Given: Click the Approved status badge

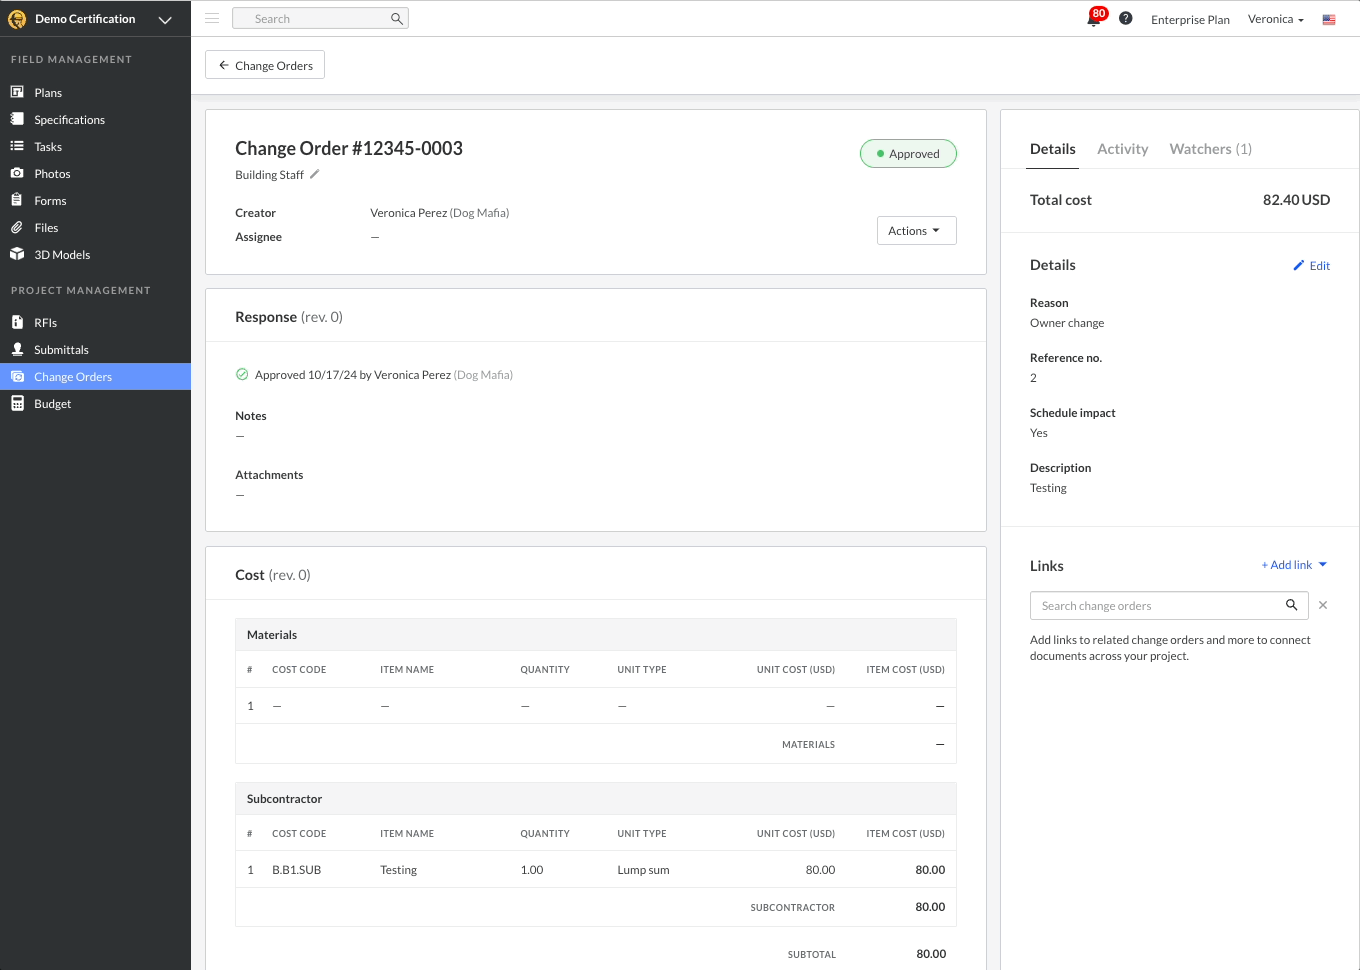Looking at the screenshot, I should 908,153.
